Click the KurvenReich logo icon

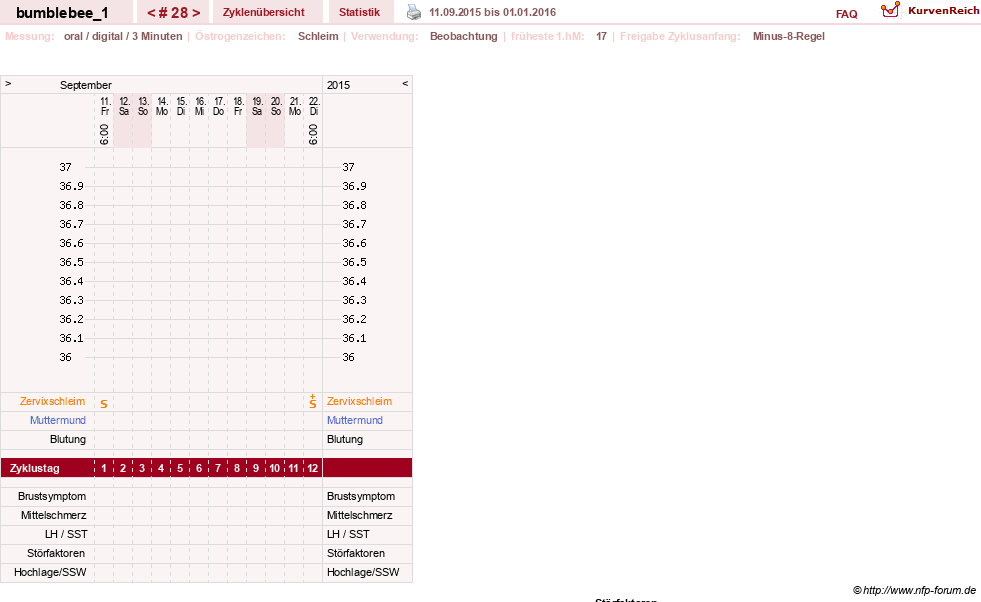tap(890, 10)
